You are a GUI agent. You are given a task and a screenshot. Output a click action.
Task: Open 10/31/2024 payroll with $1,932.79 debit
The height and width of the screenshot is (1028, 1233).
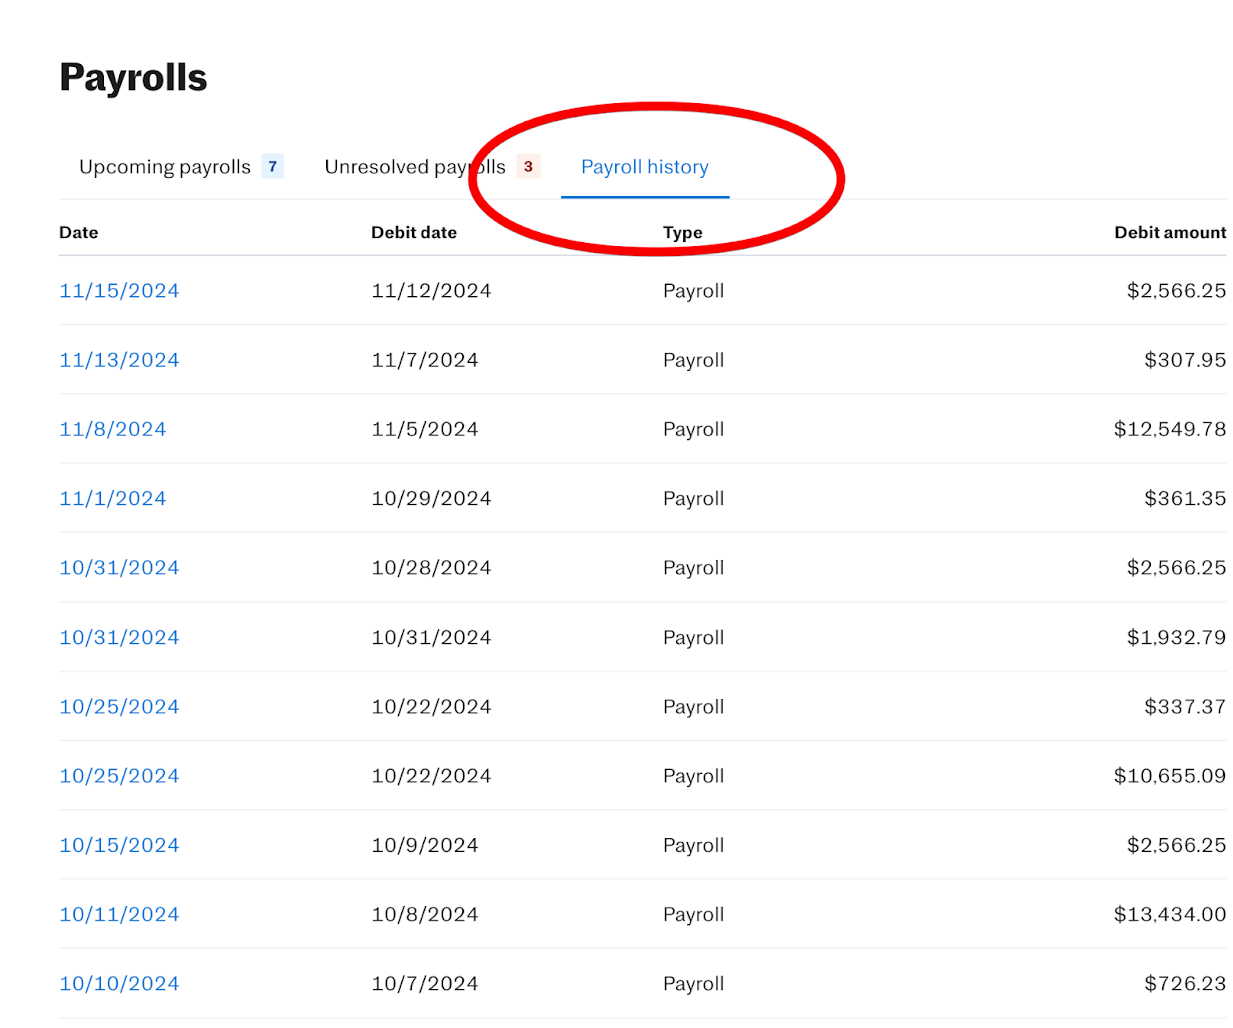pos(119,637)
